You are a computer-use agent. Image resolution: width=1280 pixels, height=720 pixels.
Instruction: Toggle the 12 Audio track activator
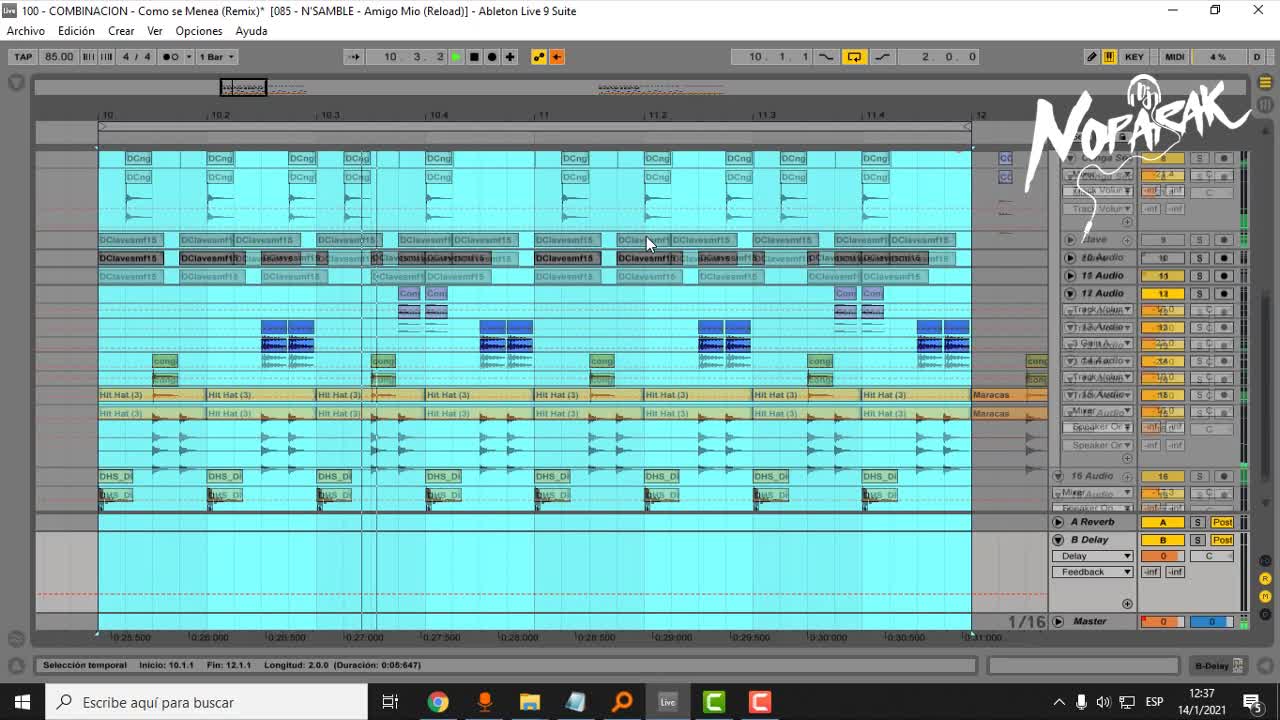pos(1163,294)
